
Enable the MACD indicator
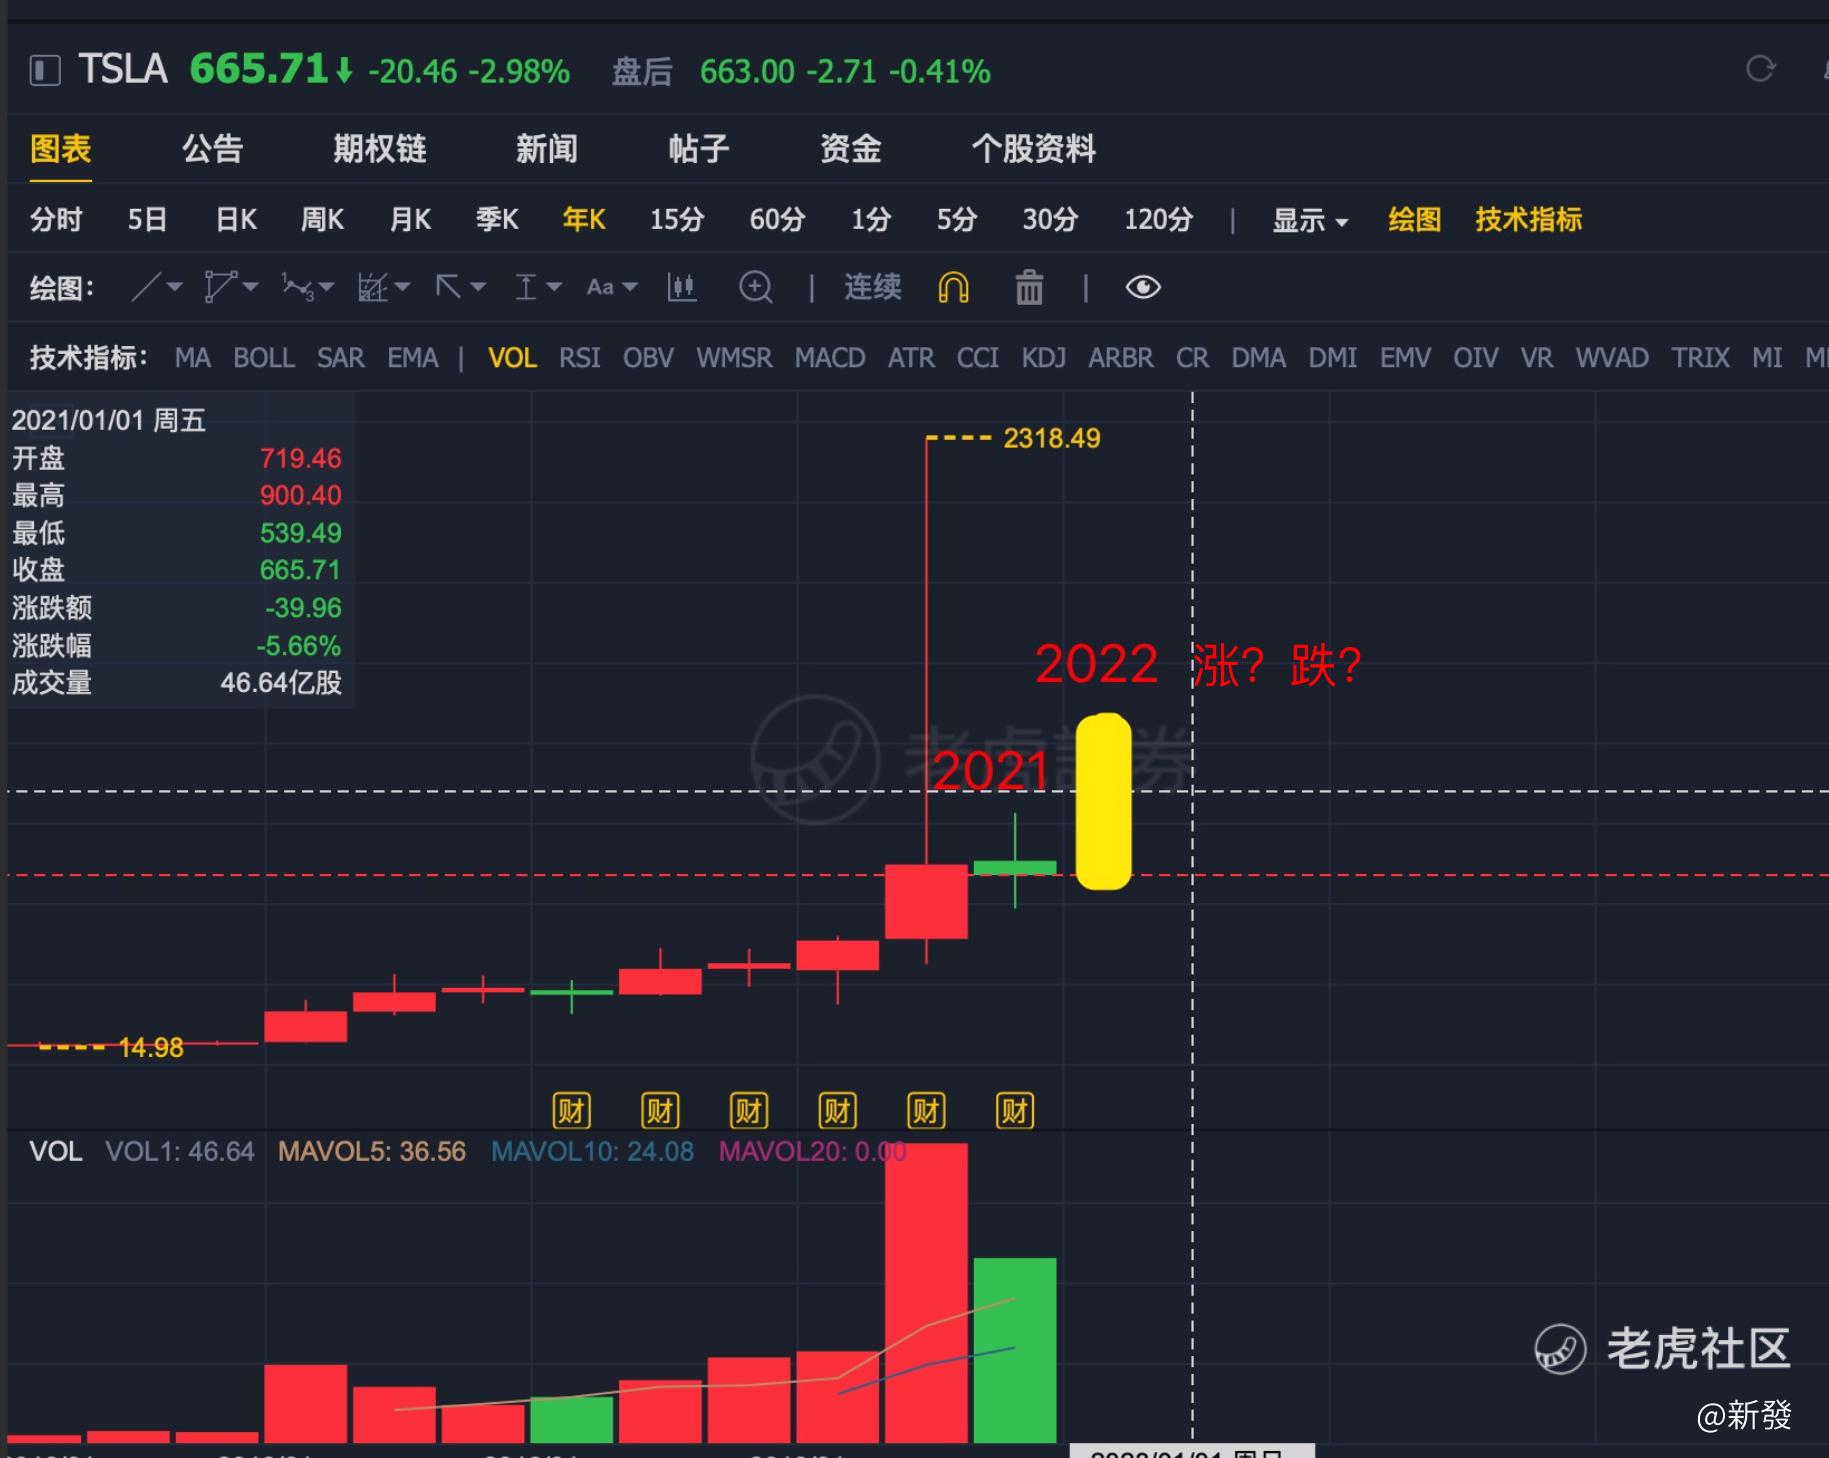coord(830,358)
